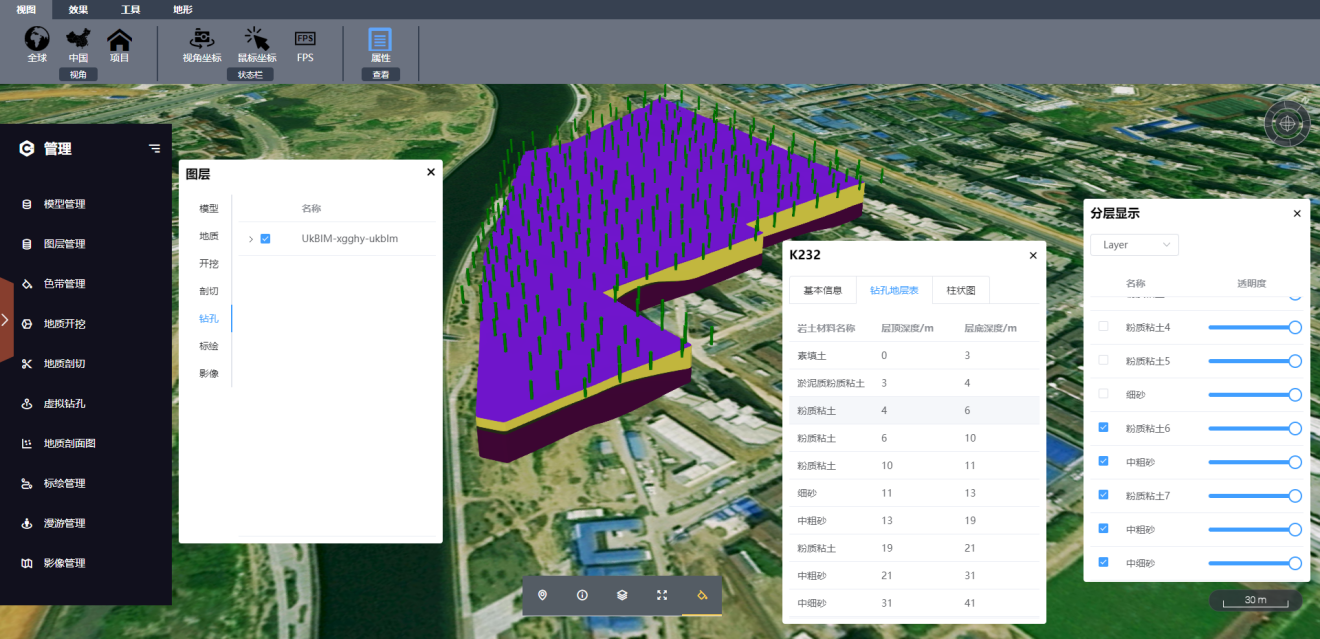Select the 中国 map view icon

[x=78, y=39]
